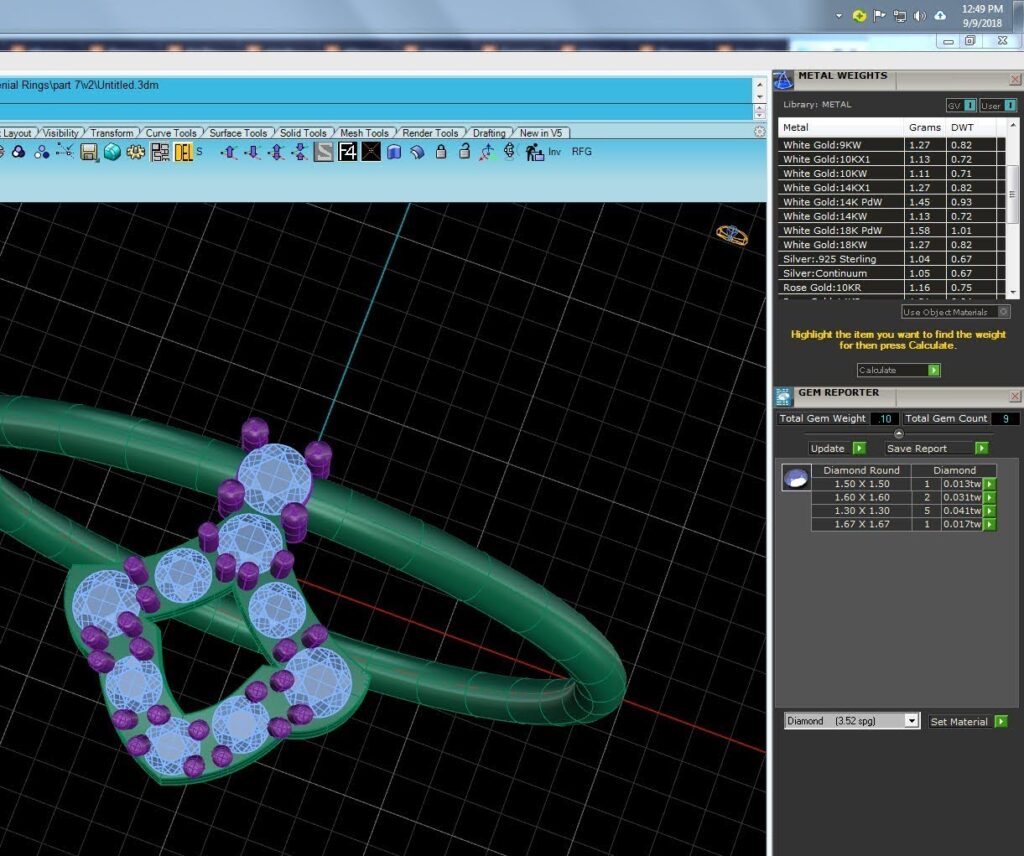Click the Gem Reporter panel icon
The image size is (1024, 856).
coord(783,396)
